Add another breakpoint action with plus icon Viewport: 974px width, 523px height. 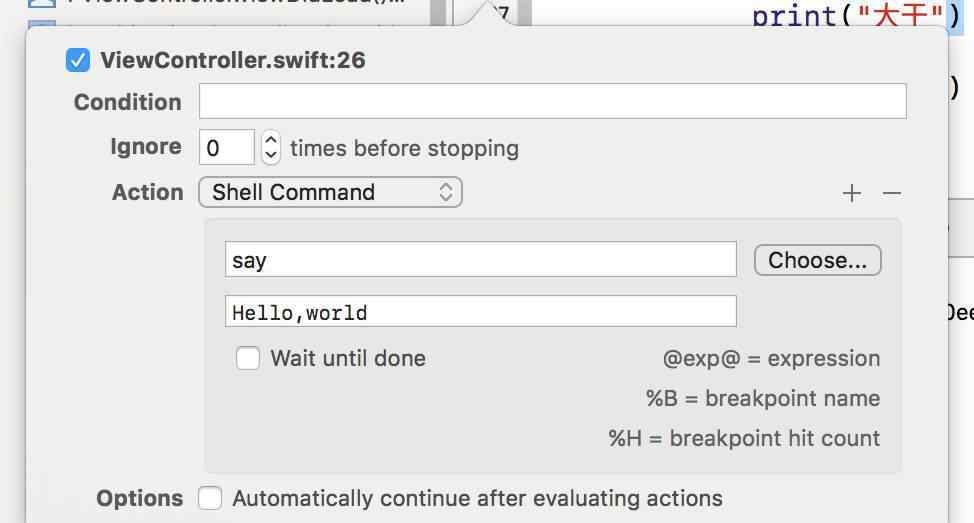coord(852,193)
